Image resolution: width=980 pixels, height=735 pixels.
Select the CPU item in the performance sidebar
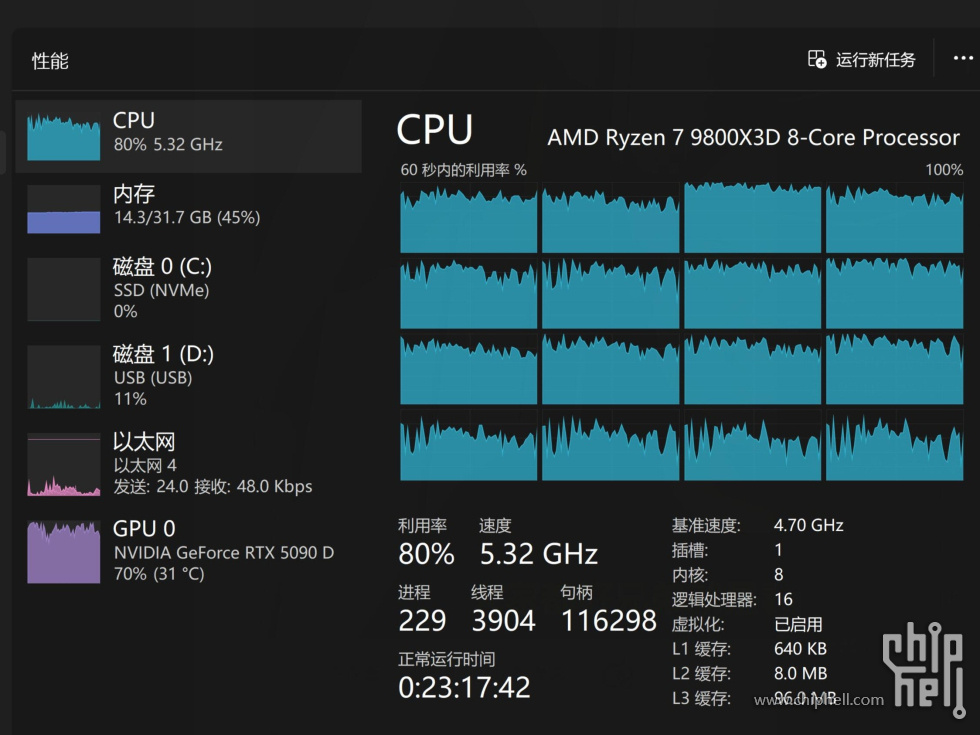[188, 136]
